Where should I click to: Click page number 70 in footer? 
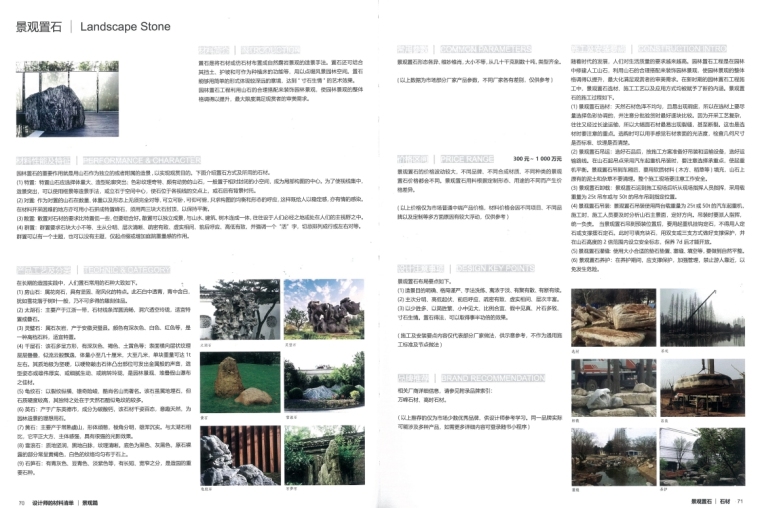(x=21, y=501)
